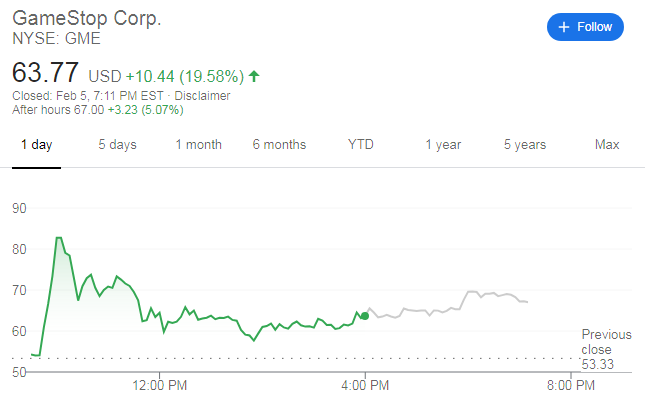Image resolution: width=645 pixels, height=408 pixels.
Task: Open the 5 years tab
Action: point(525,145)
